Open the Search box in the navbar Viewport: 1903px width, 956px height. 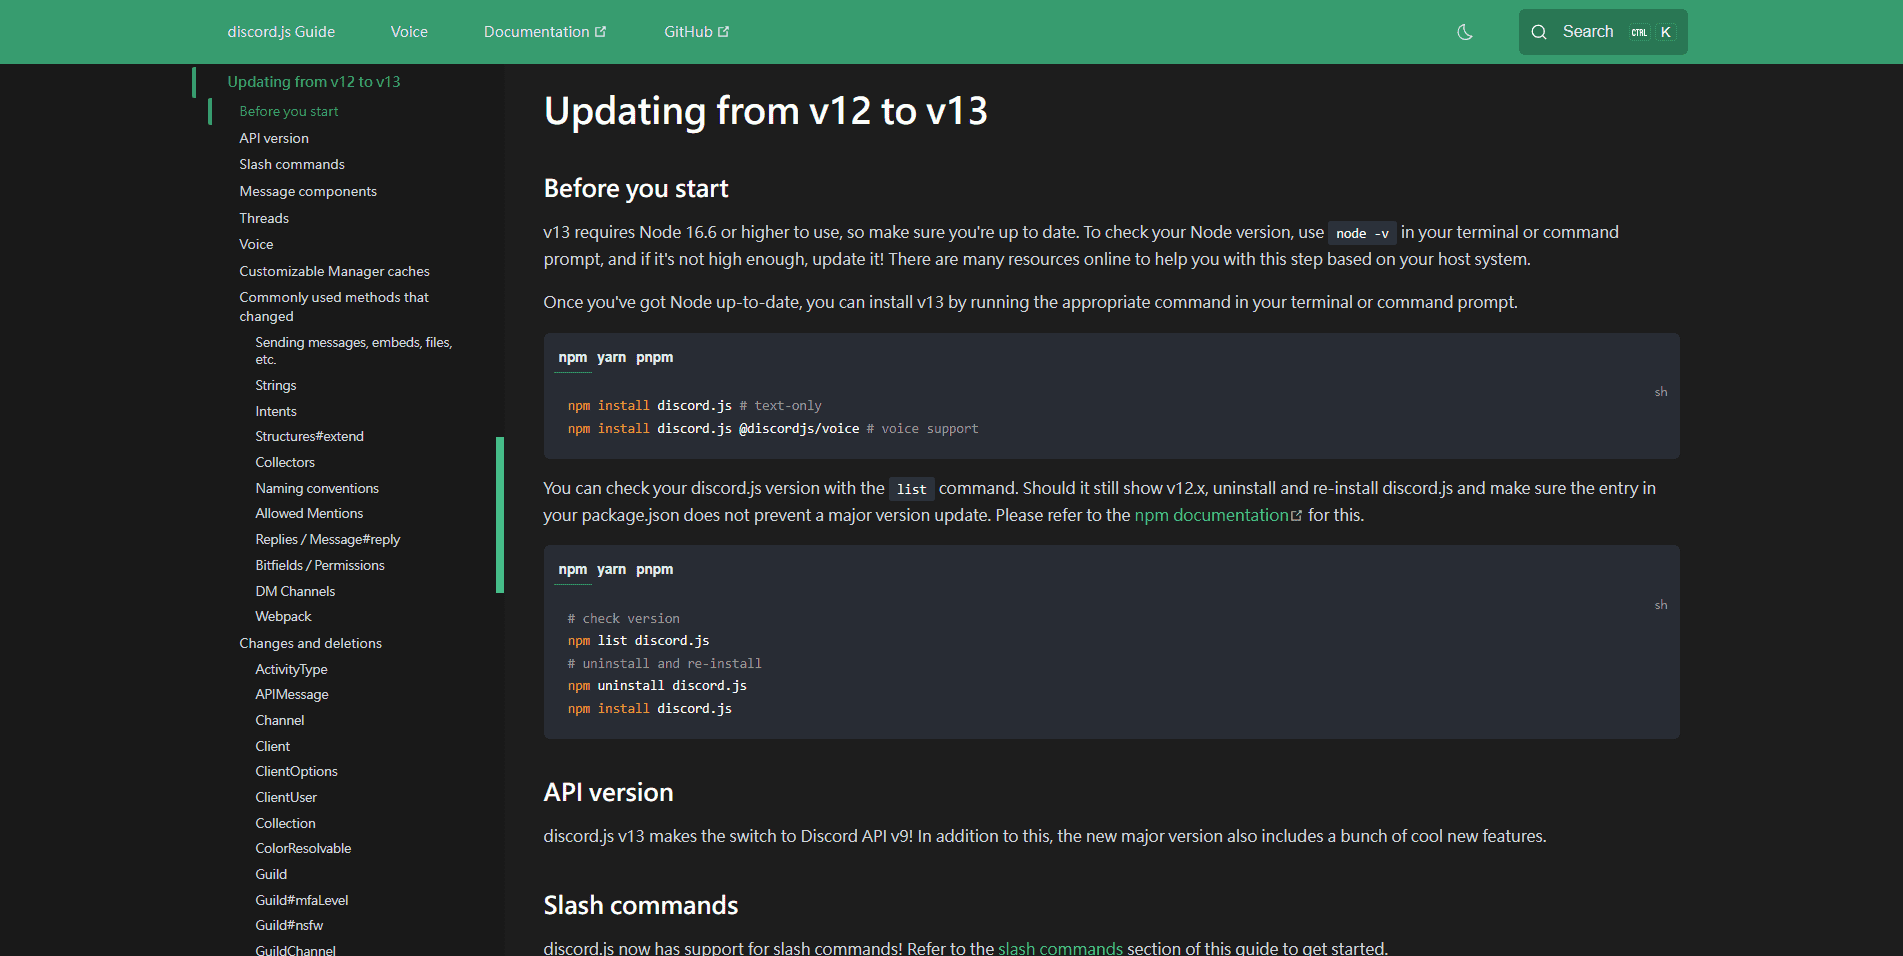pyautogui.click(x=1602, y=32)
